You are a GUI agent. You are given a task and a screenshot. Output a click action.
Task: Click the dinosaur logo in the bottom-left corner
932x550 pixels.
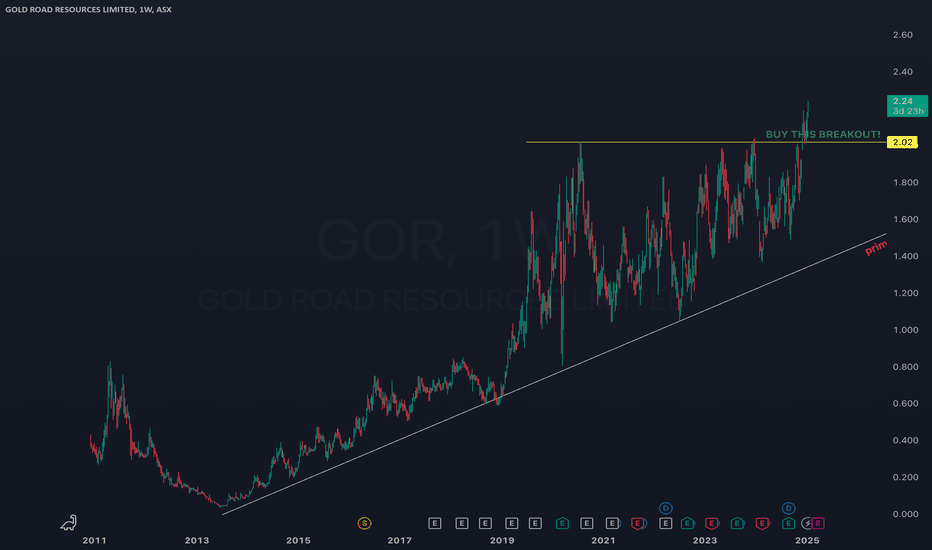(x=69, y=523)
